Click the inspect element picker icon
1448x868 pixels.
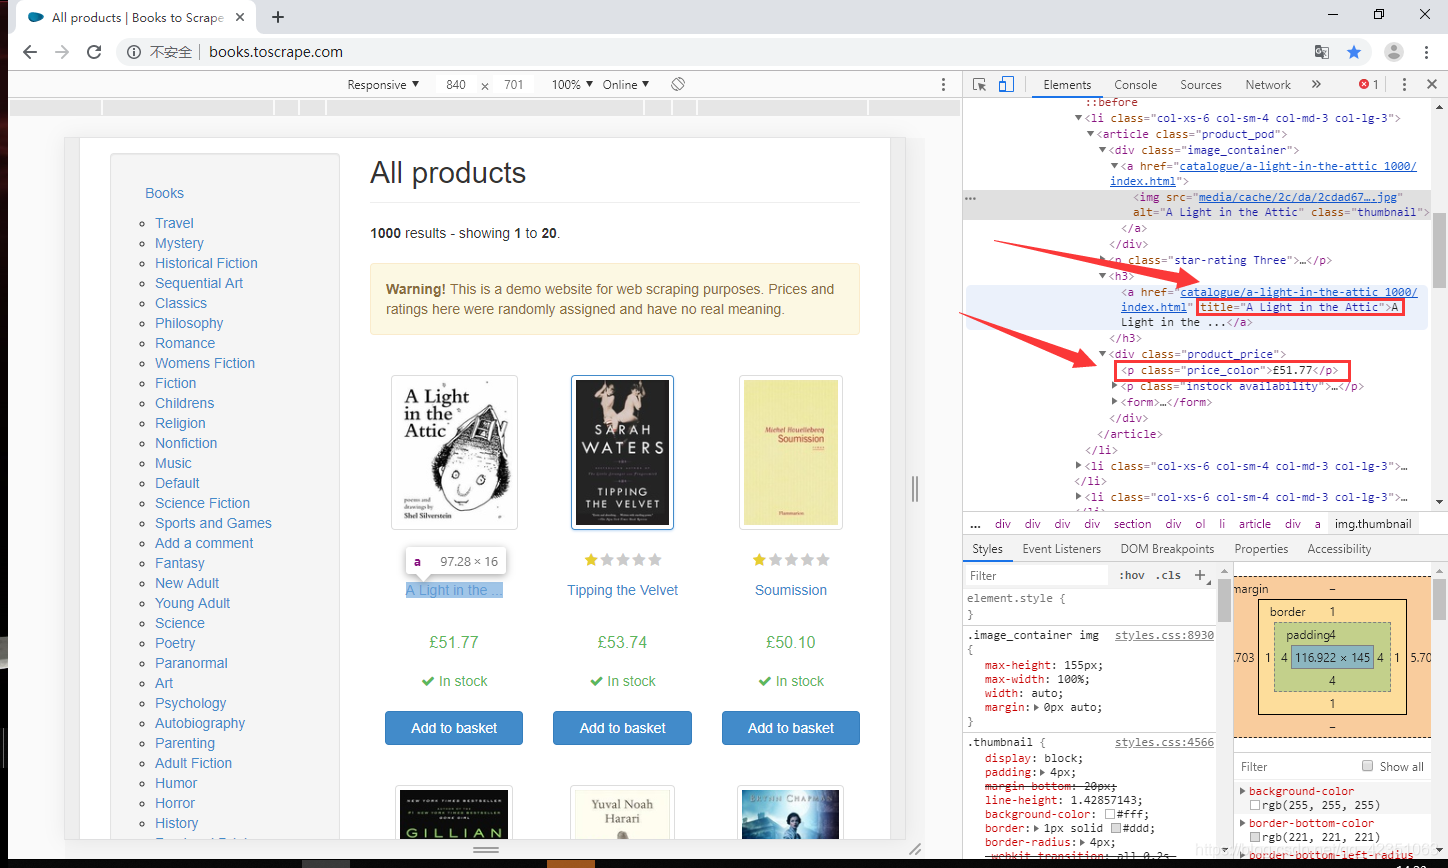pyautogui.click(x=980, y=85)
